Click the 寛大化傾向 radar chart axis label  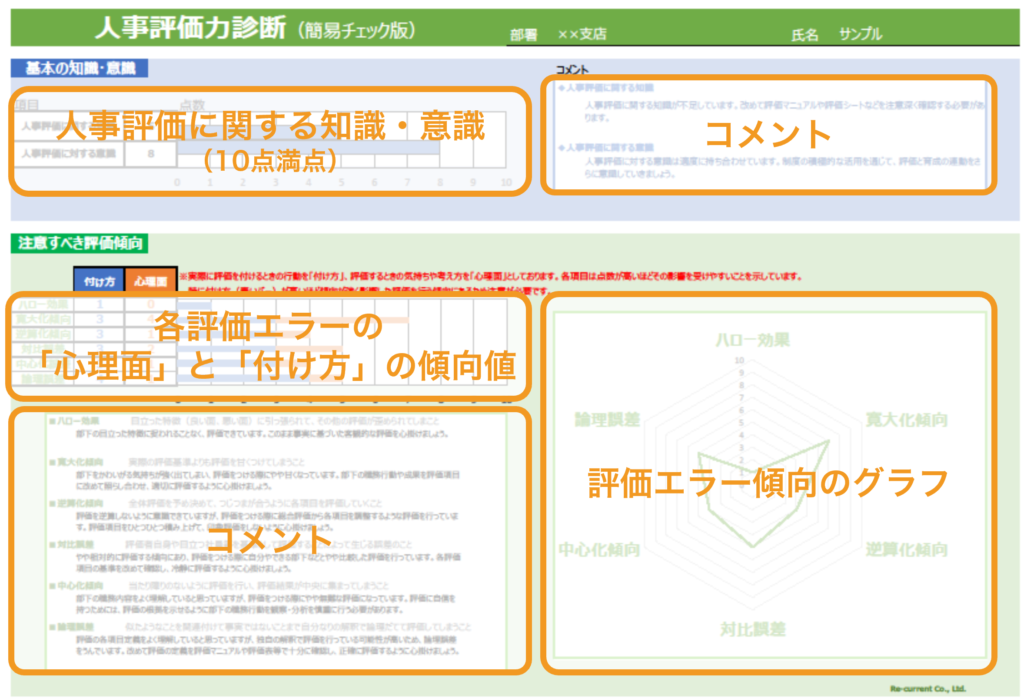tap(907, 418)
